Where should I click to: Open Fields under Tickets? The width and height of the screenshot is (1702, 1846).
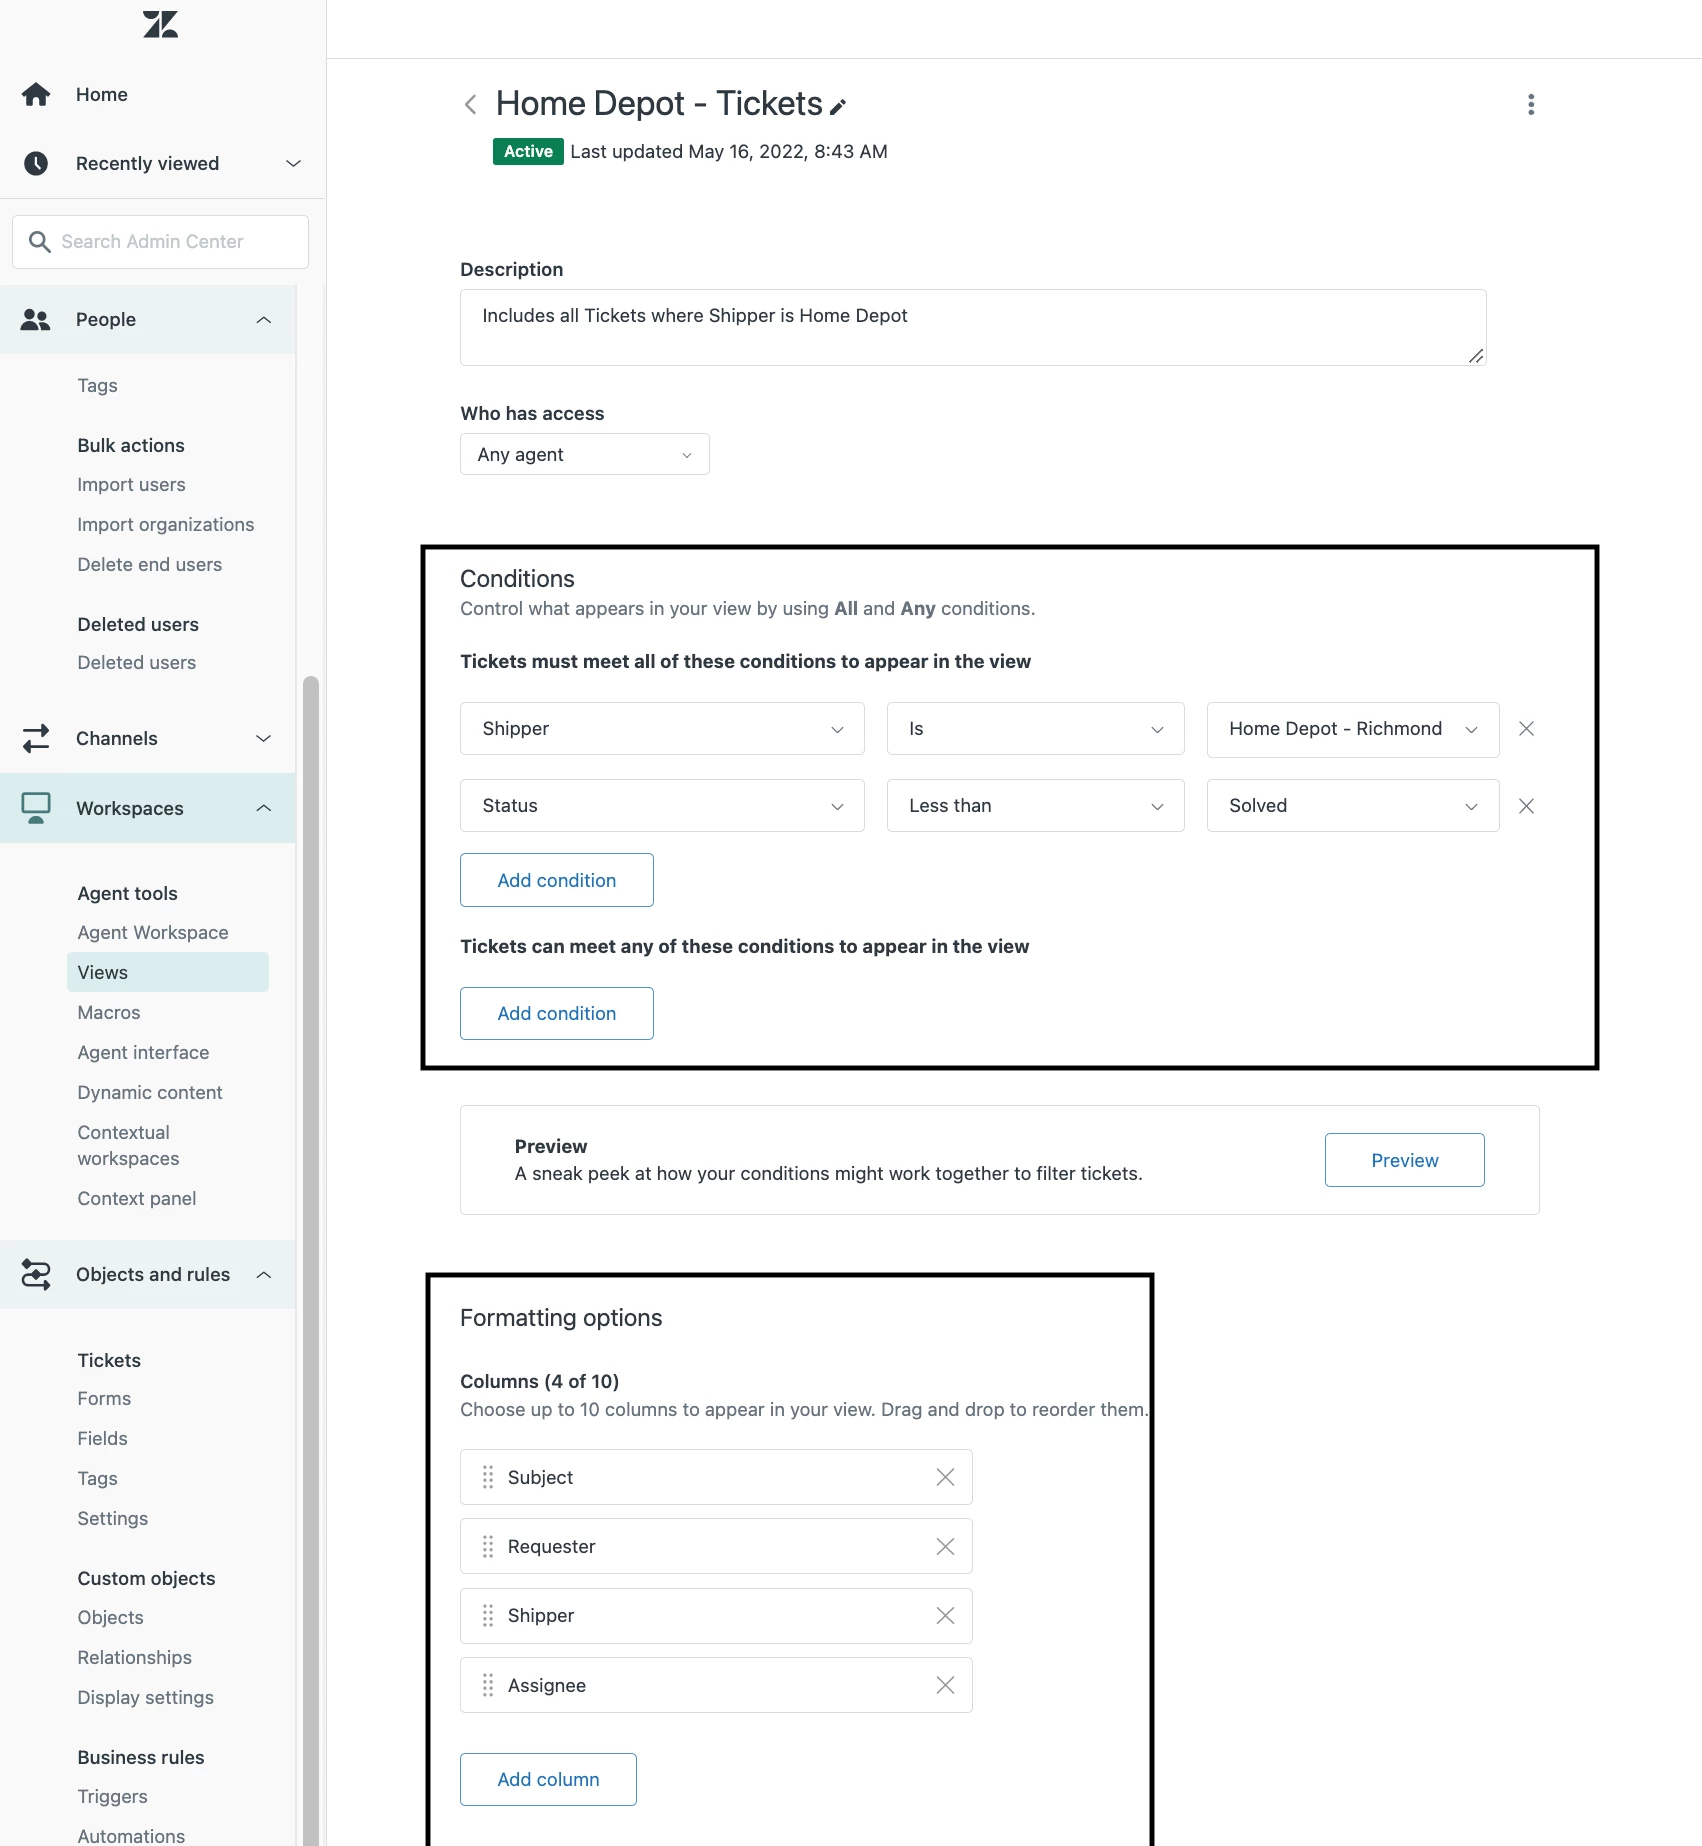102,1438
